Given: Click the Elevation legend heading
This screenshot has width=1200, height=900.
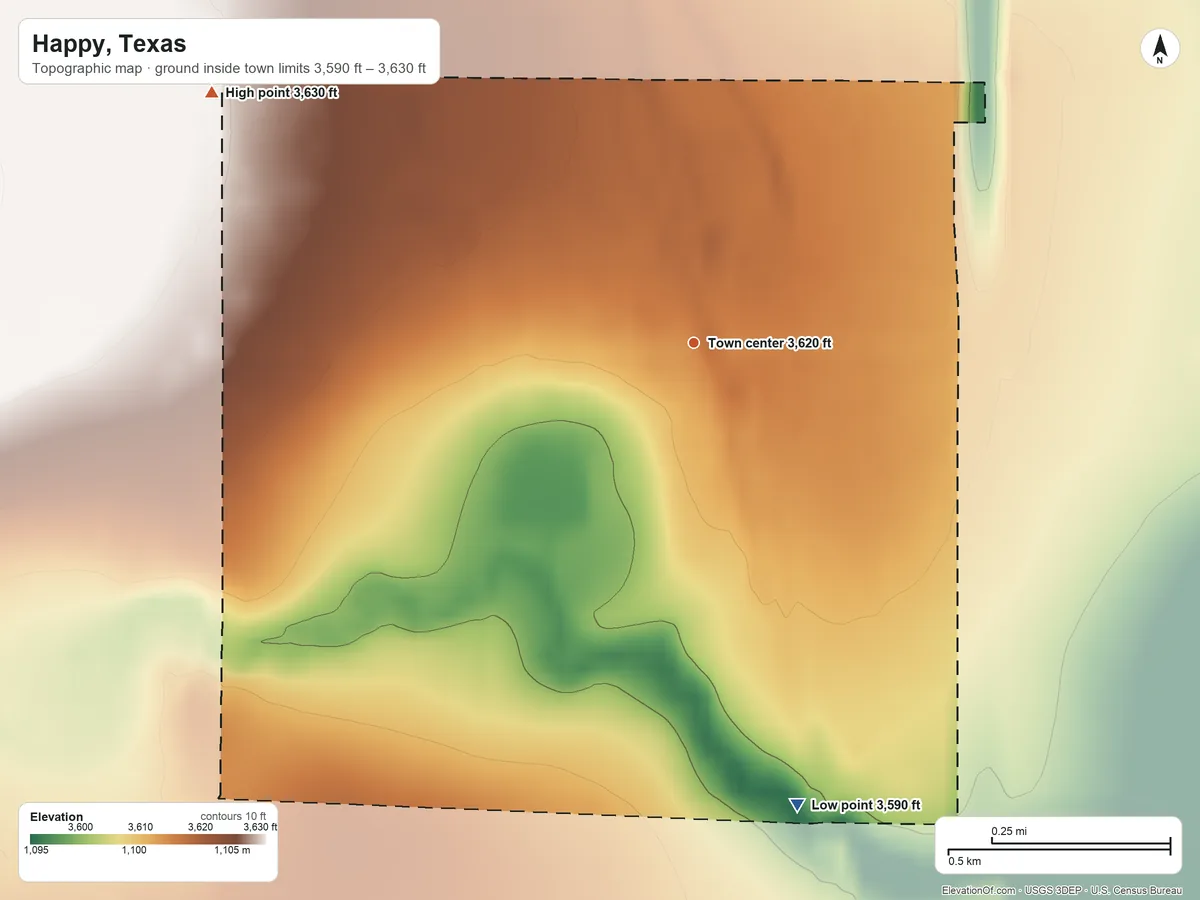Looking at the screenshot, I should click(x=57, y=817).
